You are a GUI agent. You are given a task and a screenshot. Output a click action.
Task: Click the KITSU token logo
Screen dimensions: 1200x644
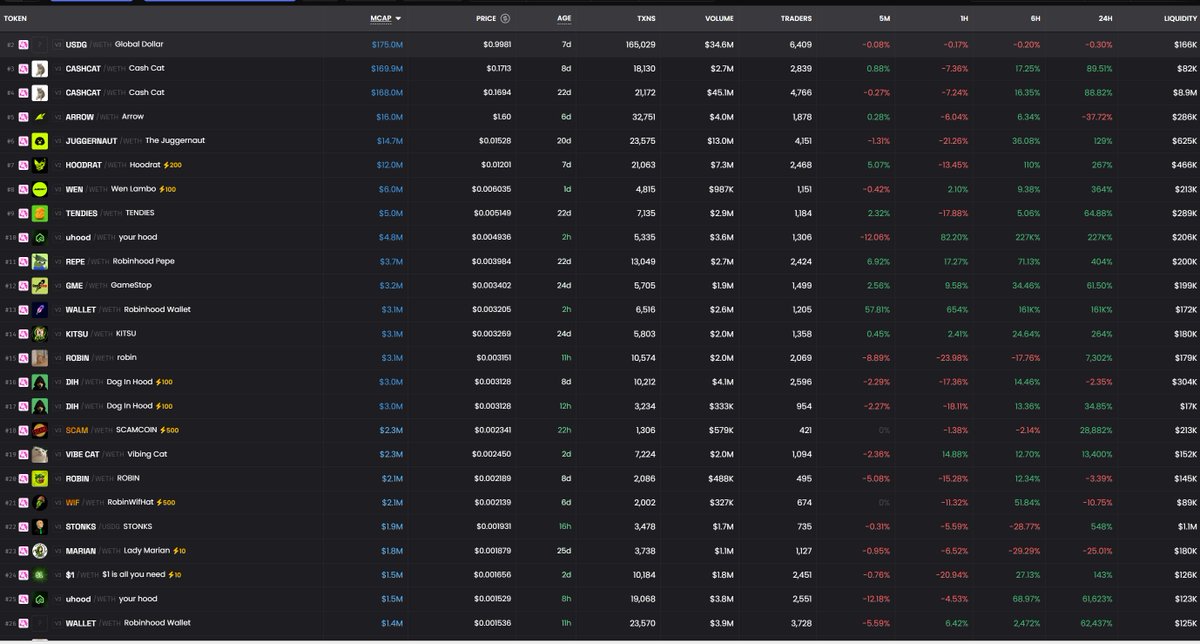pyautogui.click(x=39, y=333)
